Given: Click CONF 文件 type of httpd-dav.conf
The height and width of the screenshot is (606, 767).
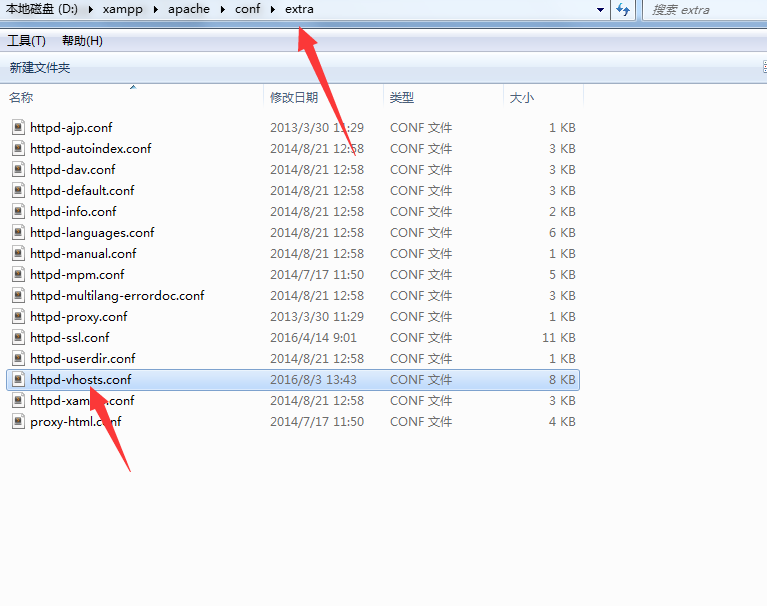Looking at the screenshot, I should click(421, 169).
